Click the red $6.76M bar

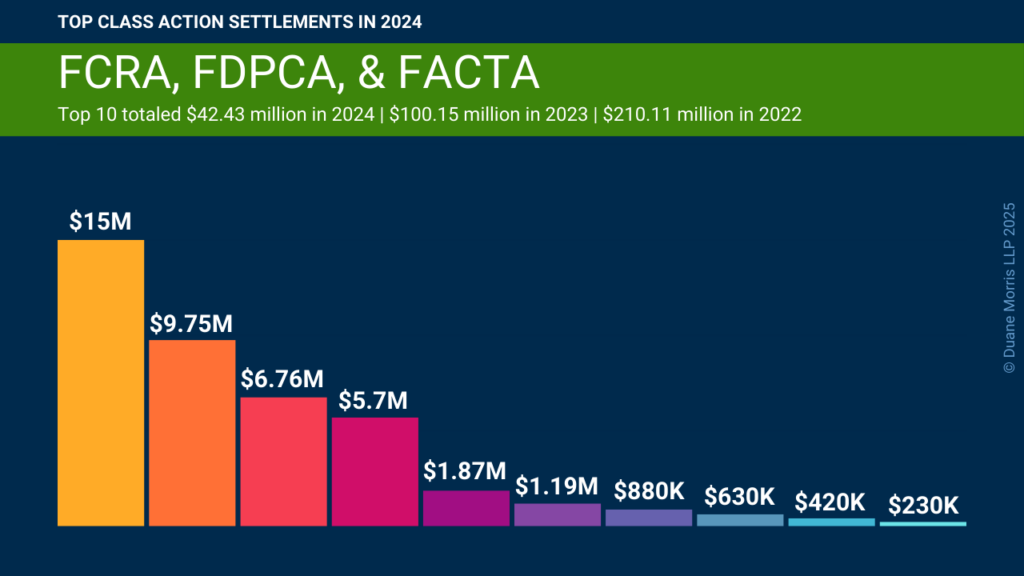click(283, 461)
